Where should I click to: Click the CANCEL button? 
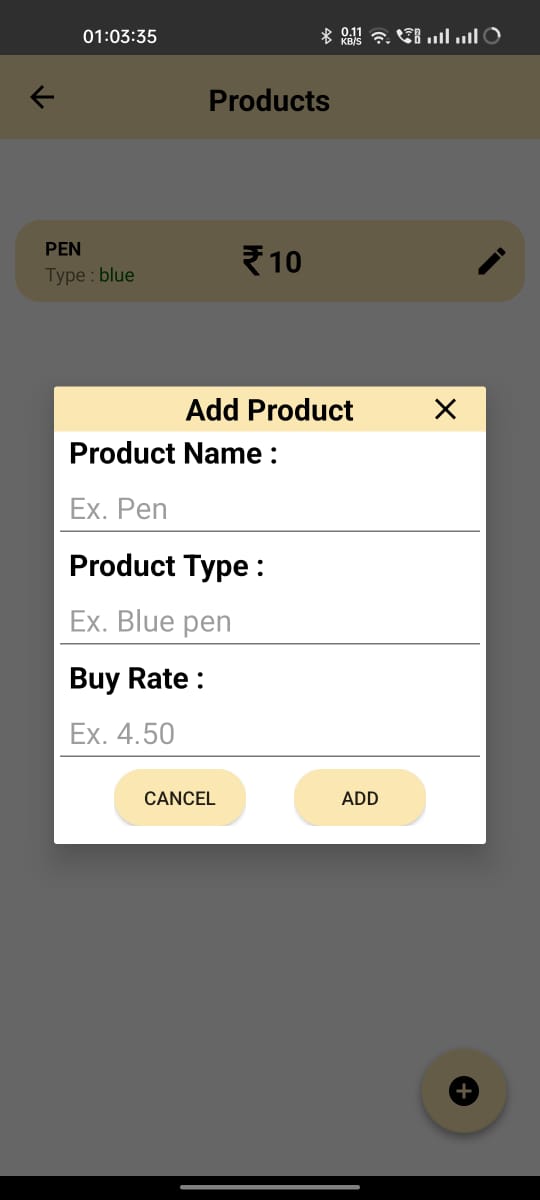click(180, 798)
